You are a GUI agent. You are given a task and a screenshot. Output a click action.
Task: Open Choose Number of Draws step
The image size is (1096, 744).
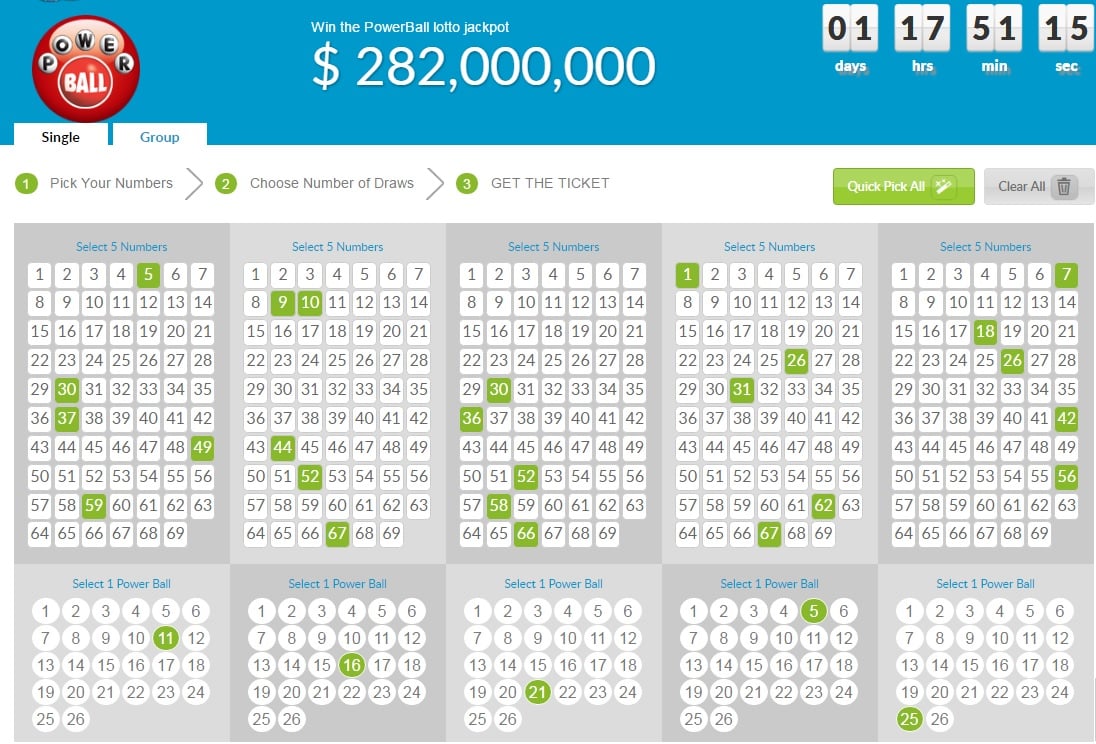pyautogui.click(x=331, y=183)
